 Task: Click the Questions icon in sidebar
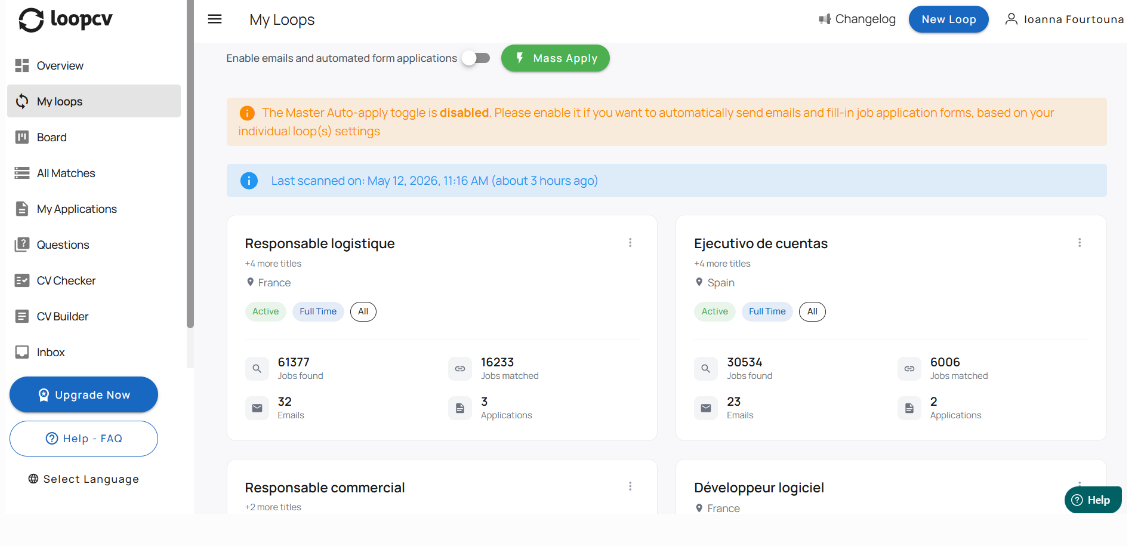[x=22, y=244]
